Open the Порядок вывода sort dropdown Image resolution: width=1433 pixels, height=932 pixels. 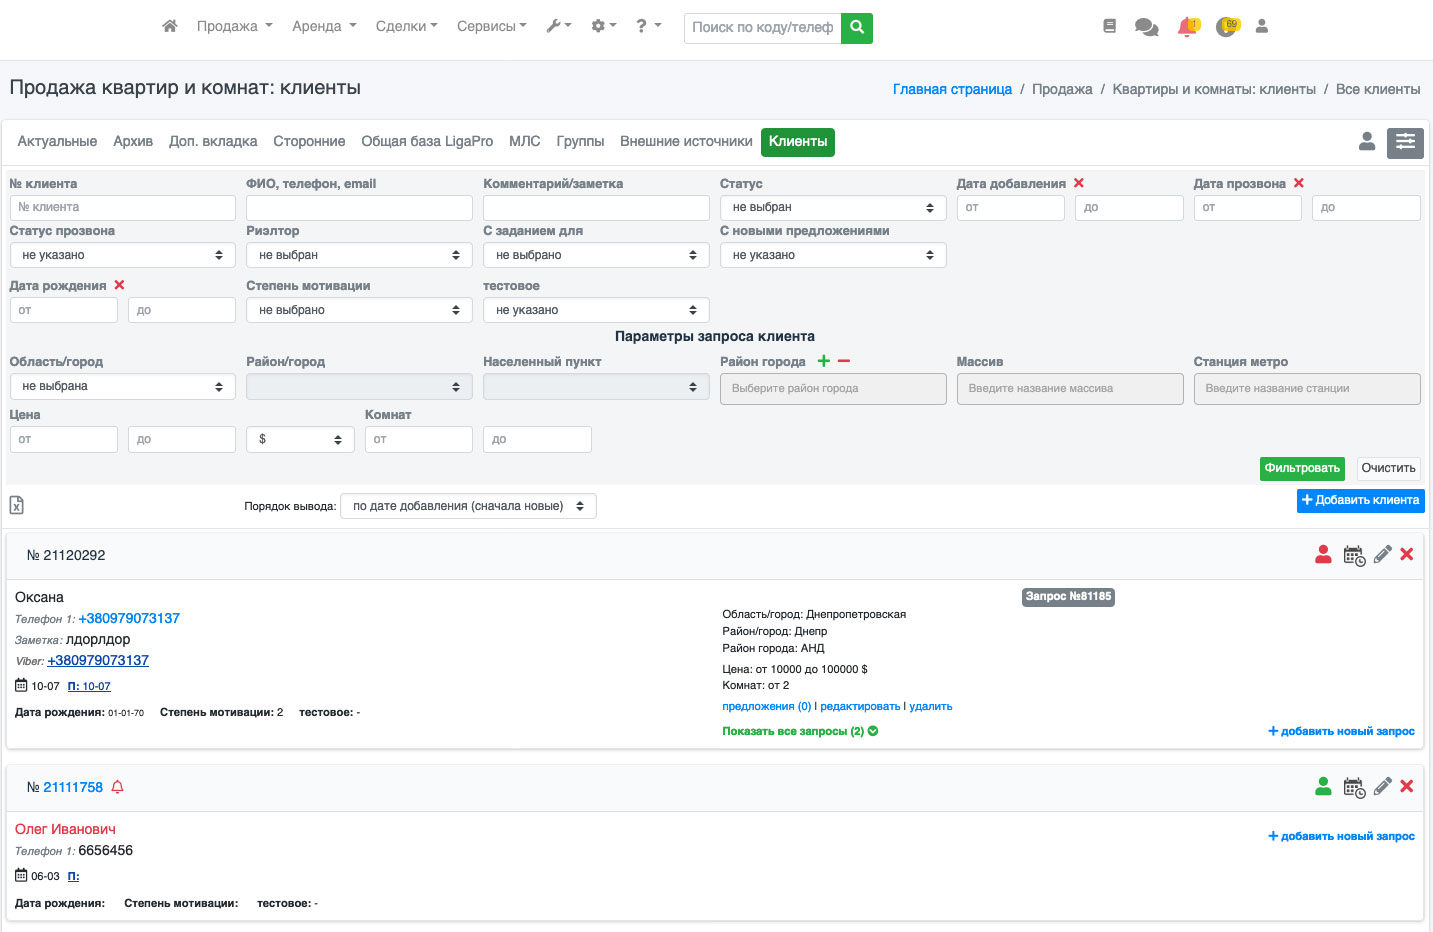coord(468,506)
